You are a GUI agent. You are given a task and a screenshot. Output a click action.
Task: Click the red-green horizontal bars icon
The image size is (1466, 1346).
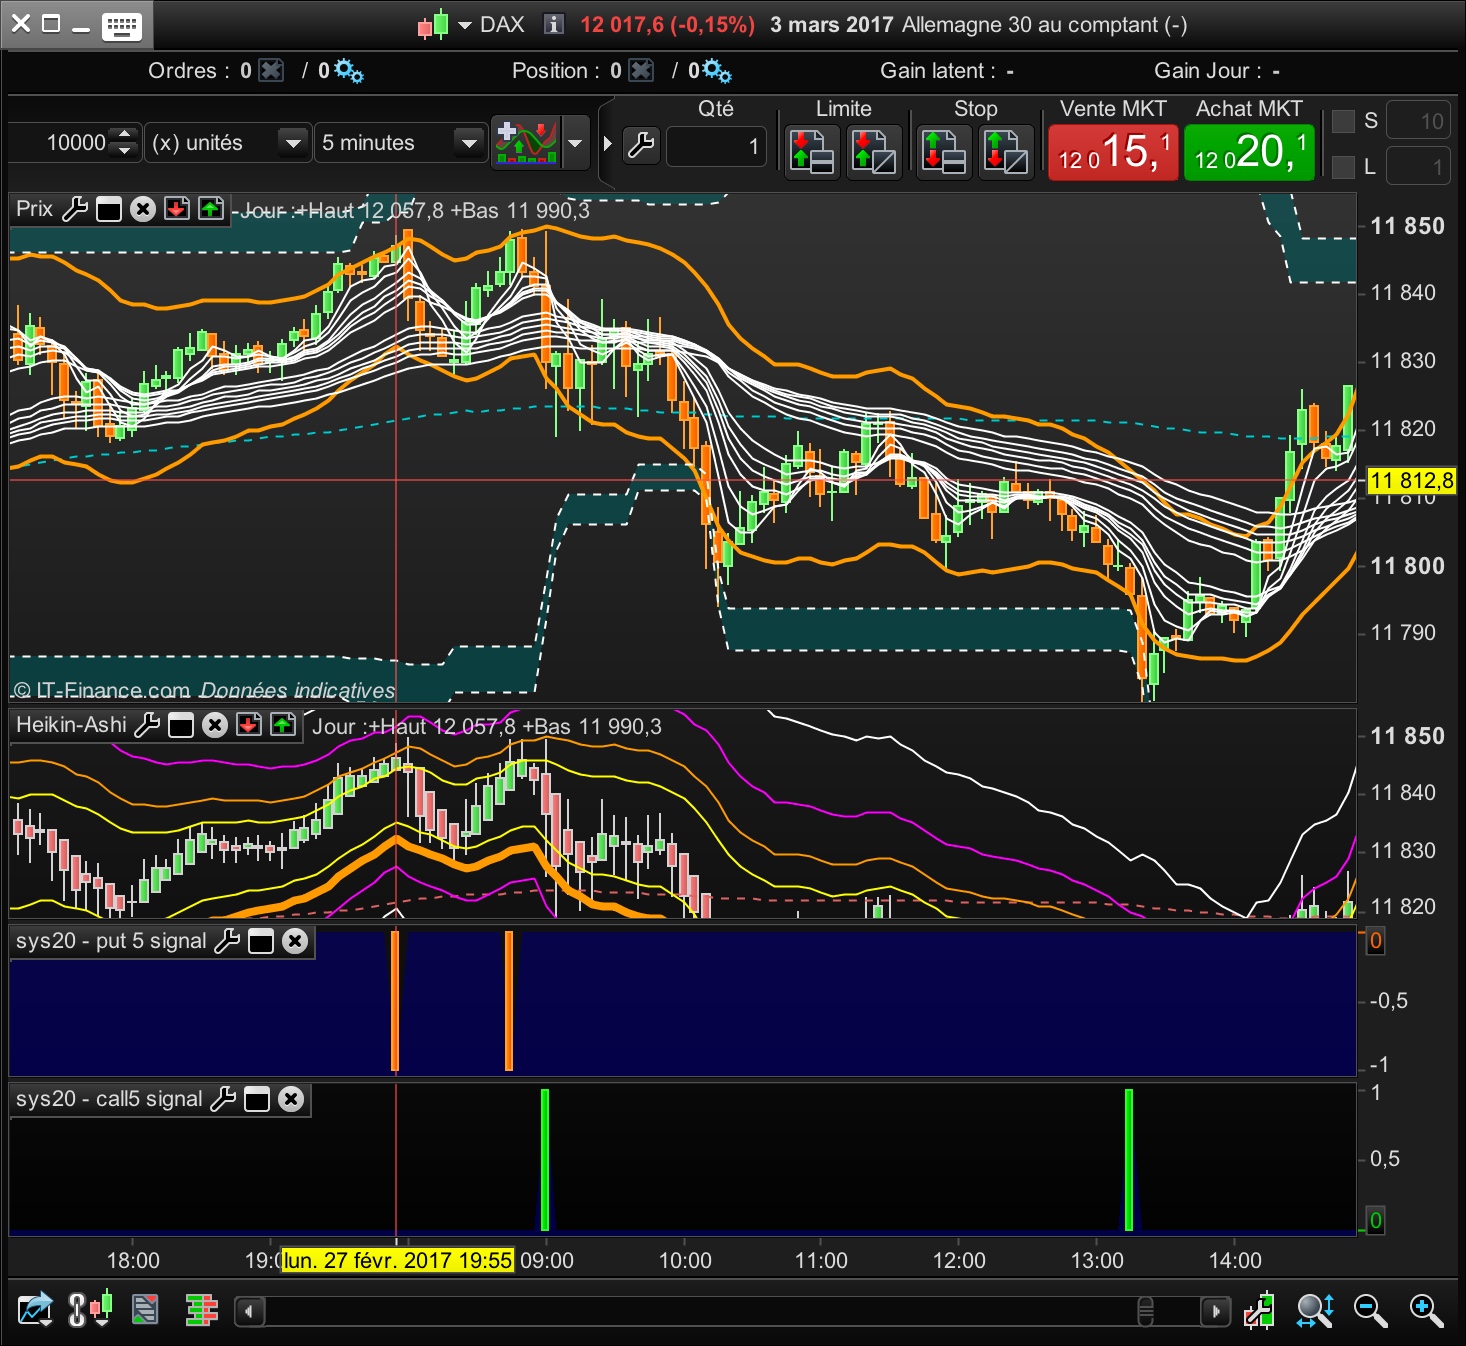pyautogui.click(x=201, y=1310)
